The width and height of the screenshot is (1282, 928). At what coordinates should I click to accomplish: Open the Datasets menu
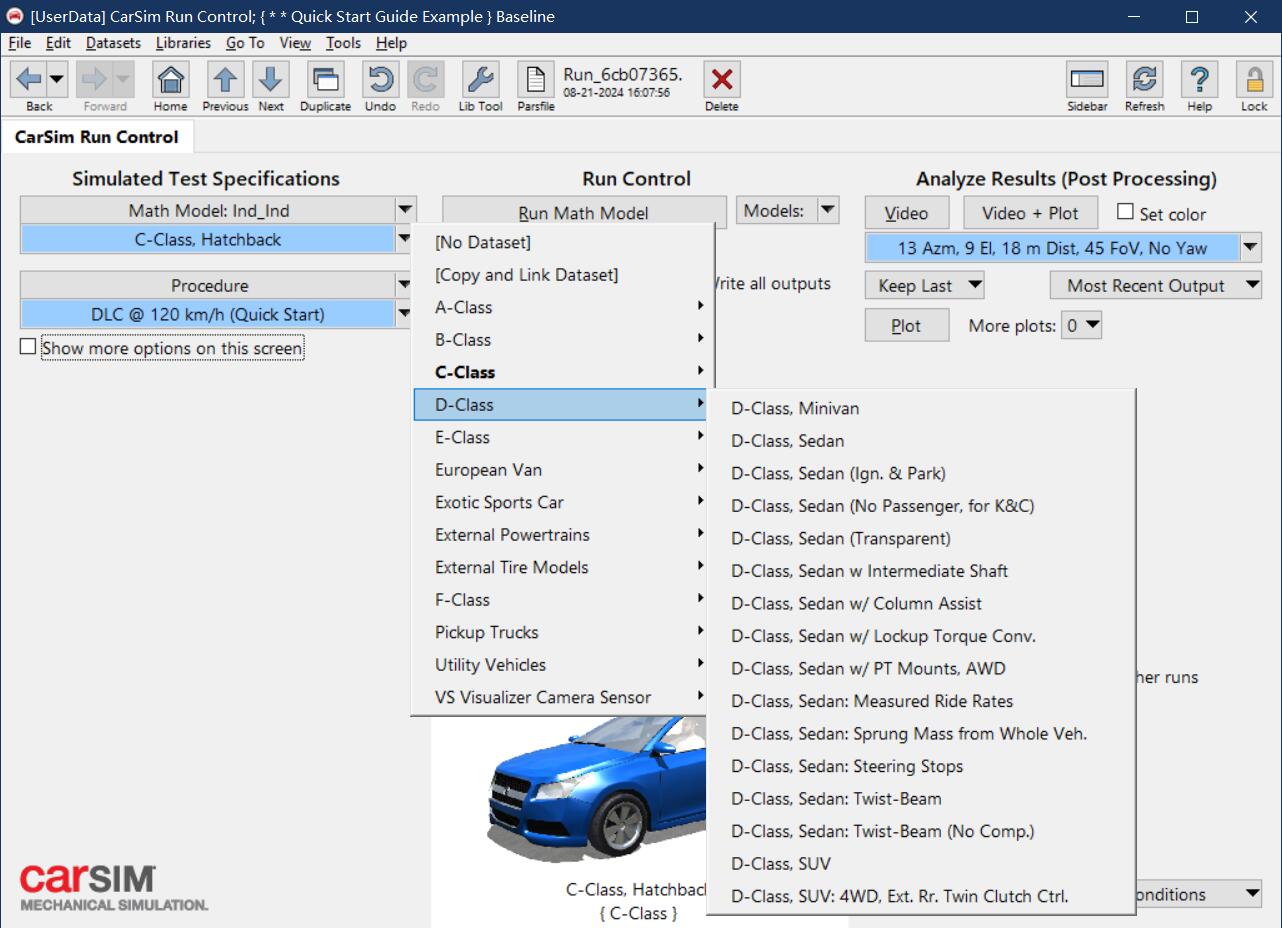coord(113,43)
